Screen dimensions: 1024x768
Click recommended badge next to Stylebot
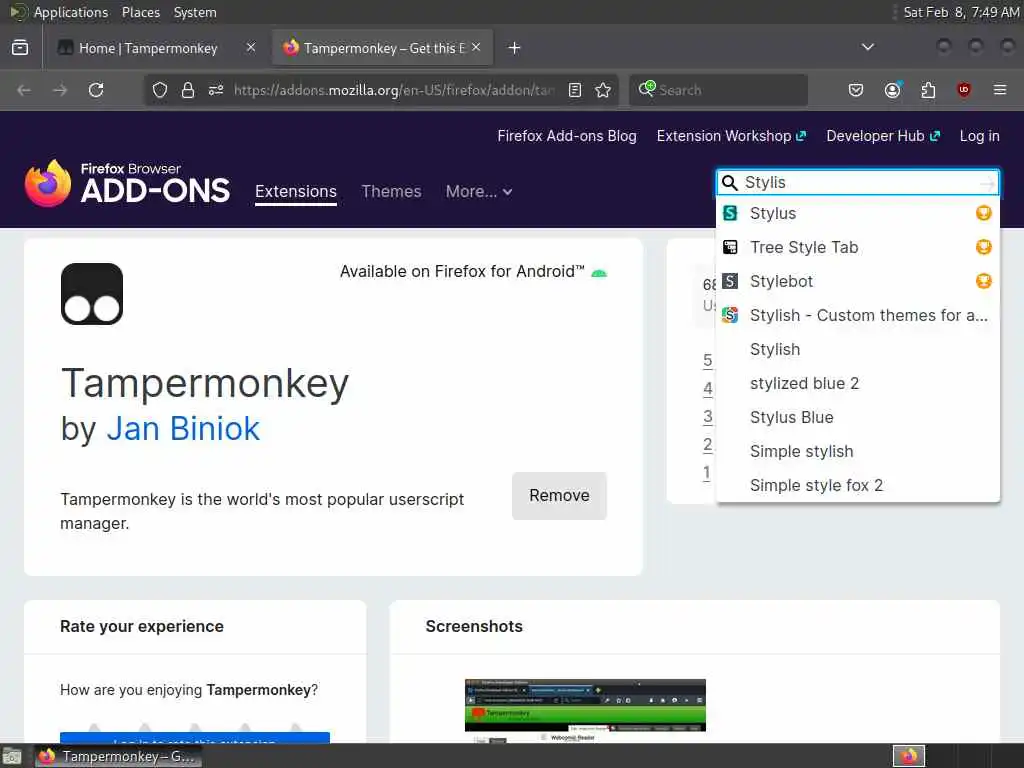[x=984, y=281]
